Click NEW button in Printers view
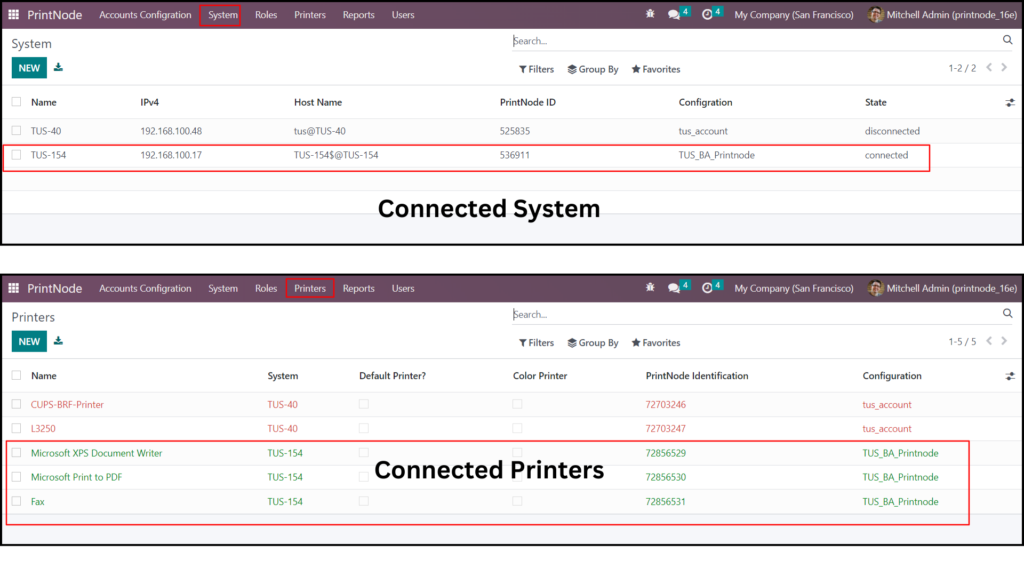The width and height of the screenshot is (1024, 576). pos(29,342)
